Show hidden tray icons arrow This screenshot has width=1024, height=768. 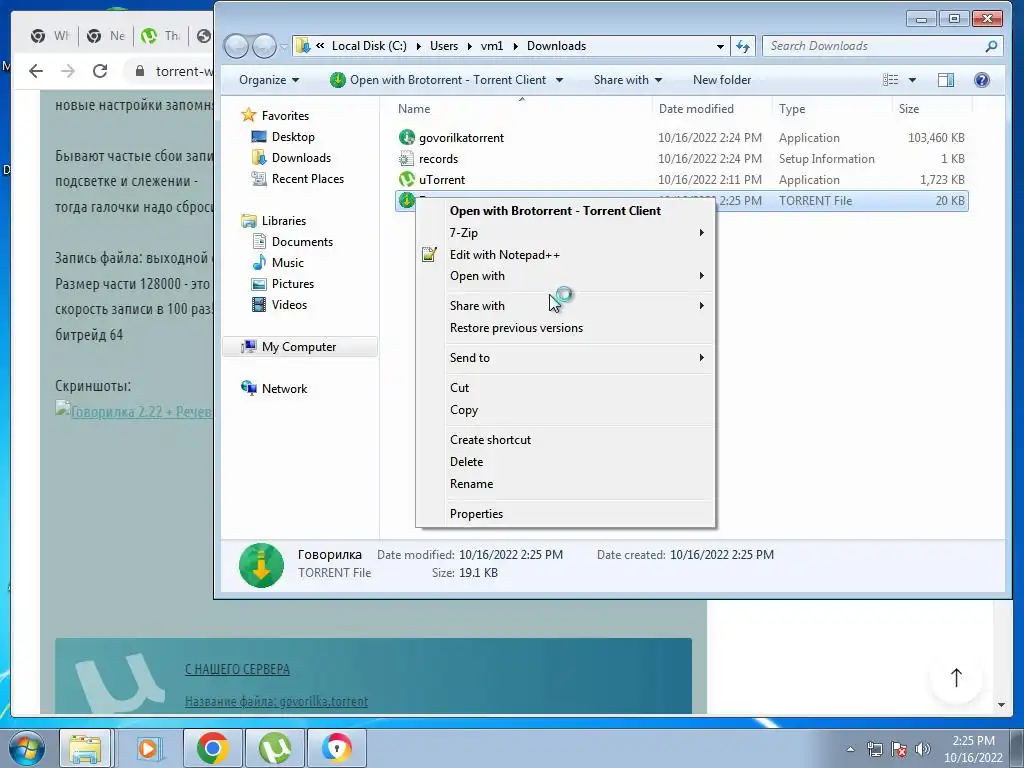click(x=850, y=749)
